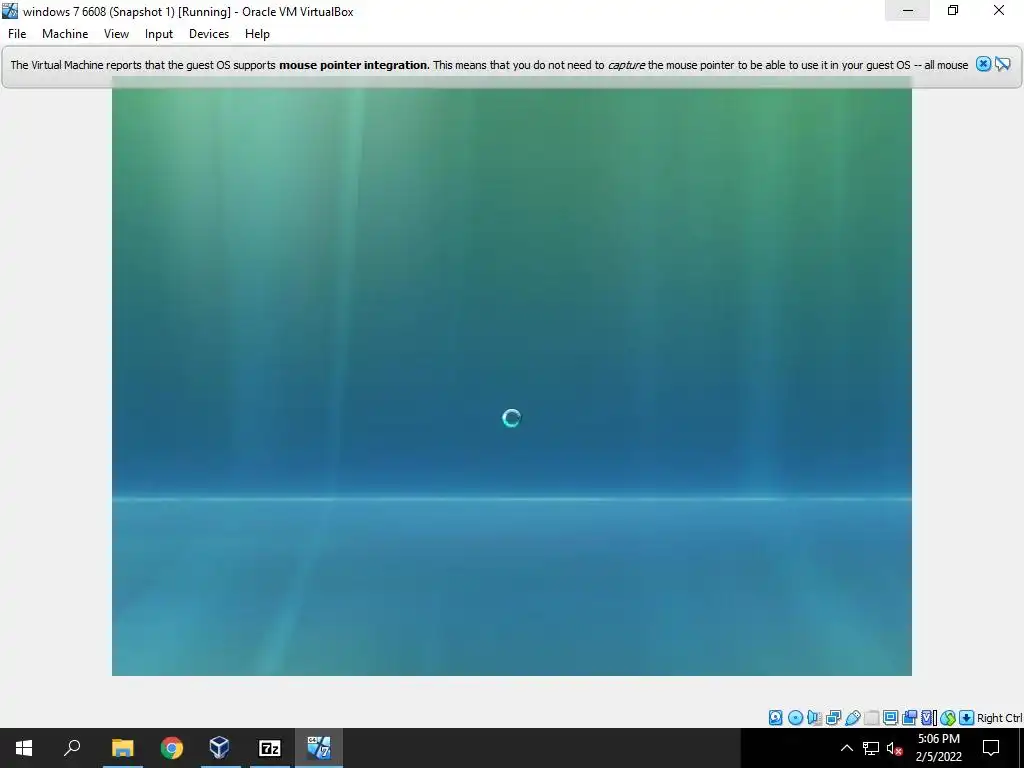Click the CPU virtualization indicator
Viewport: 1024px width, 768px height.
(928, 718)
